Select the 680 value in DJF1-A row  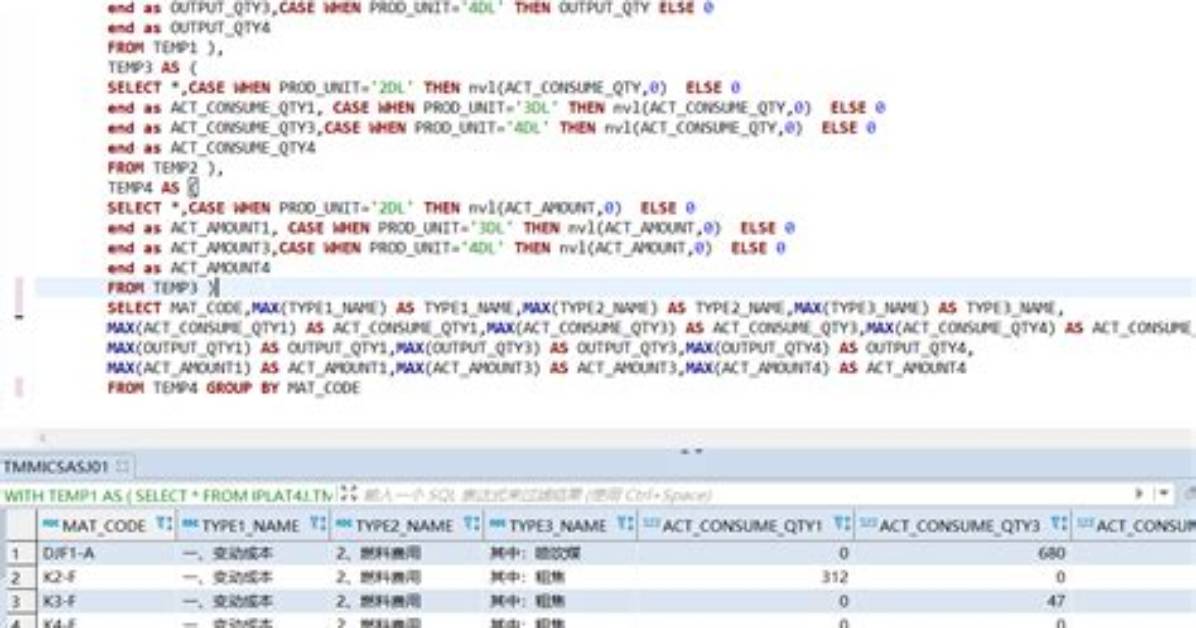tap(963, 552)
